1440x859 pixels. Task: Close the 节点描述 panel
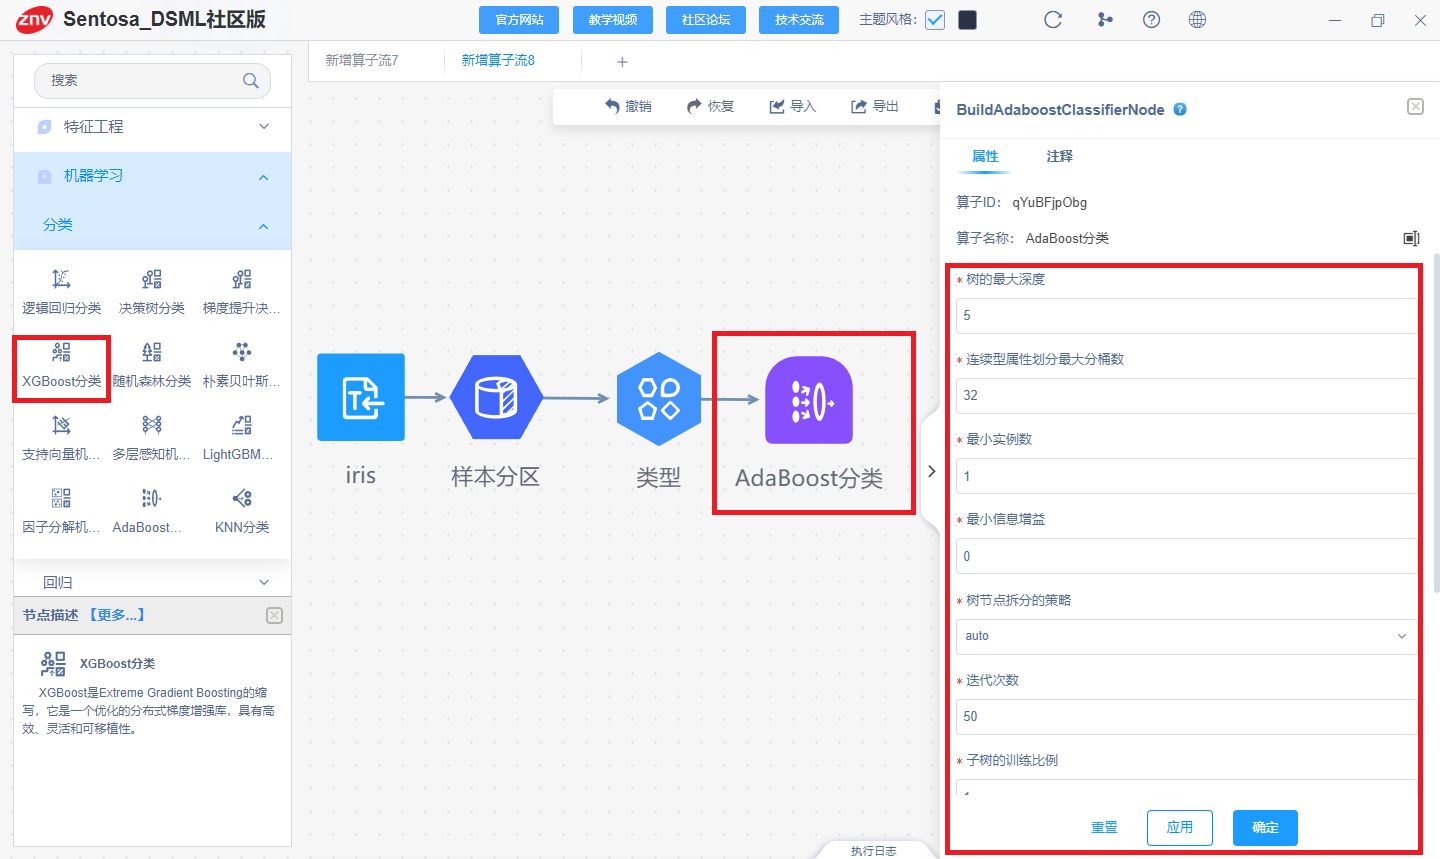pos(275,615)
